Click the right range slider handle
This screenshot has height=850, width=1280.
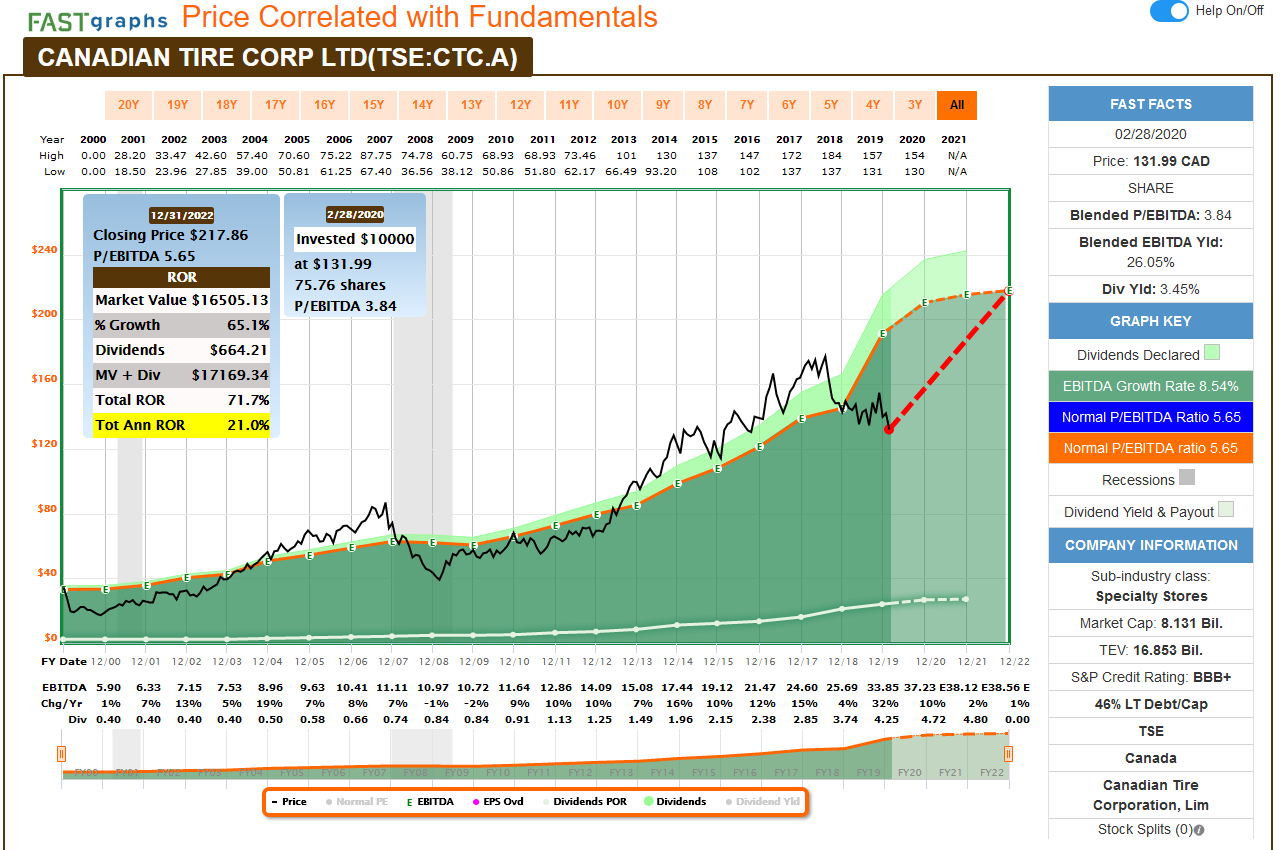click(x=1008, y=754)
